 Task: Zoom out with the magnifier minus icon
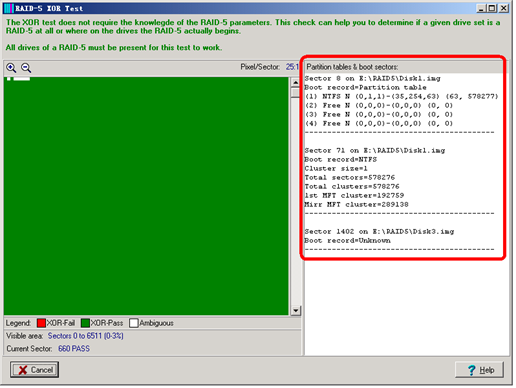coord(26,68)
